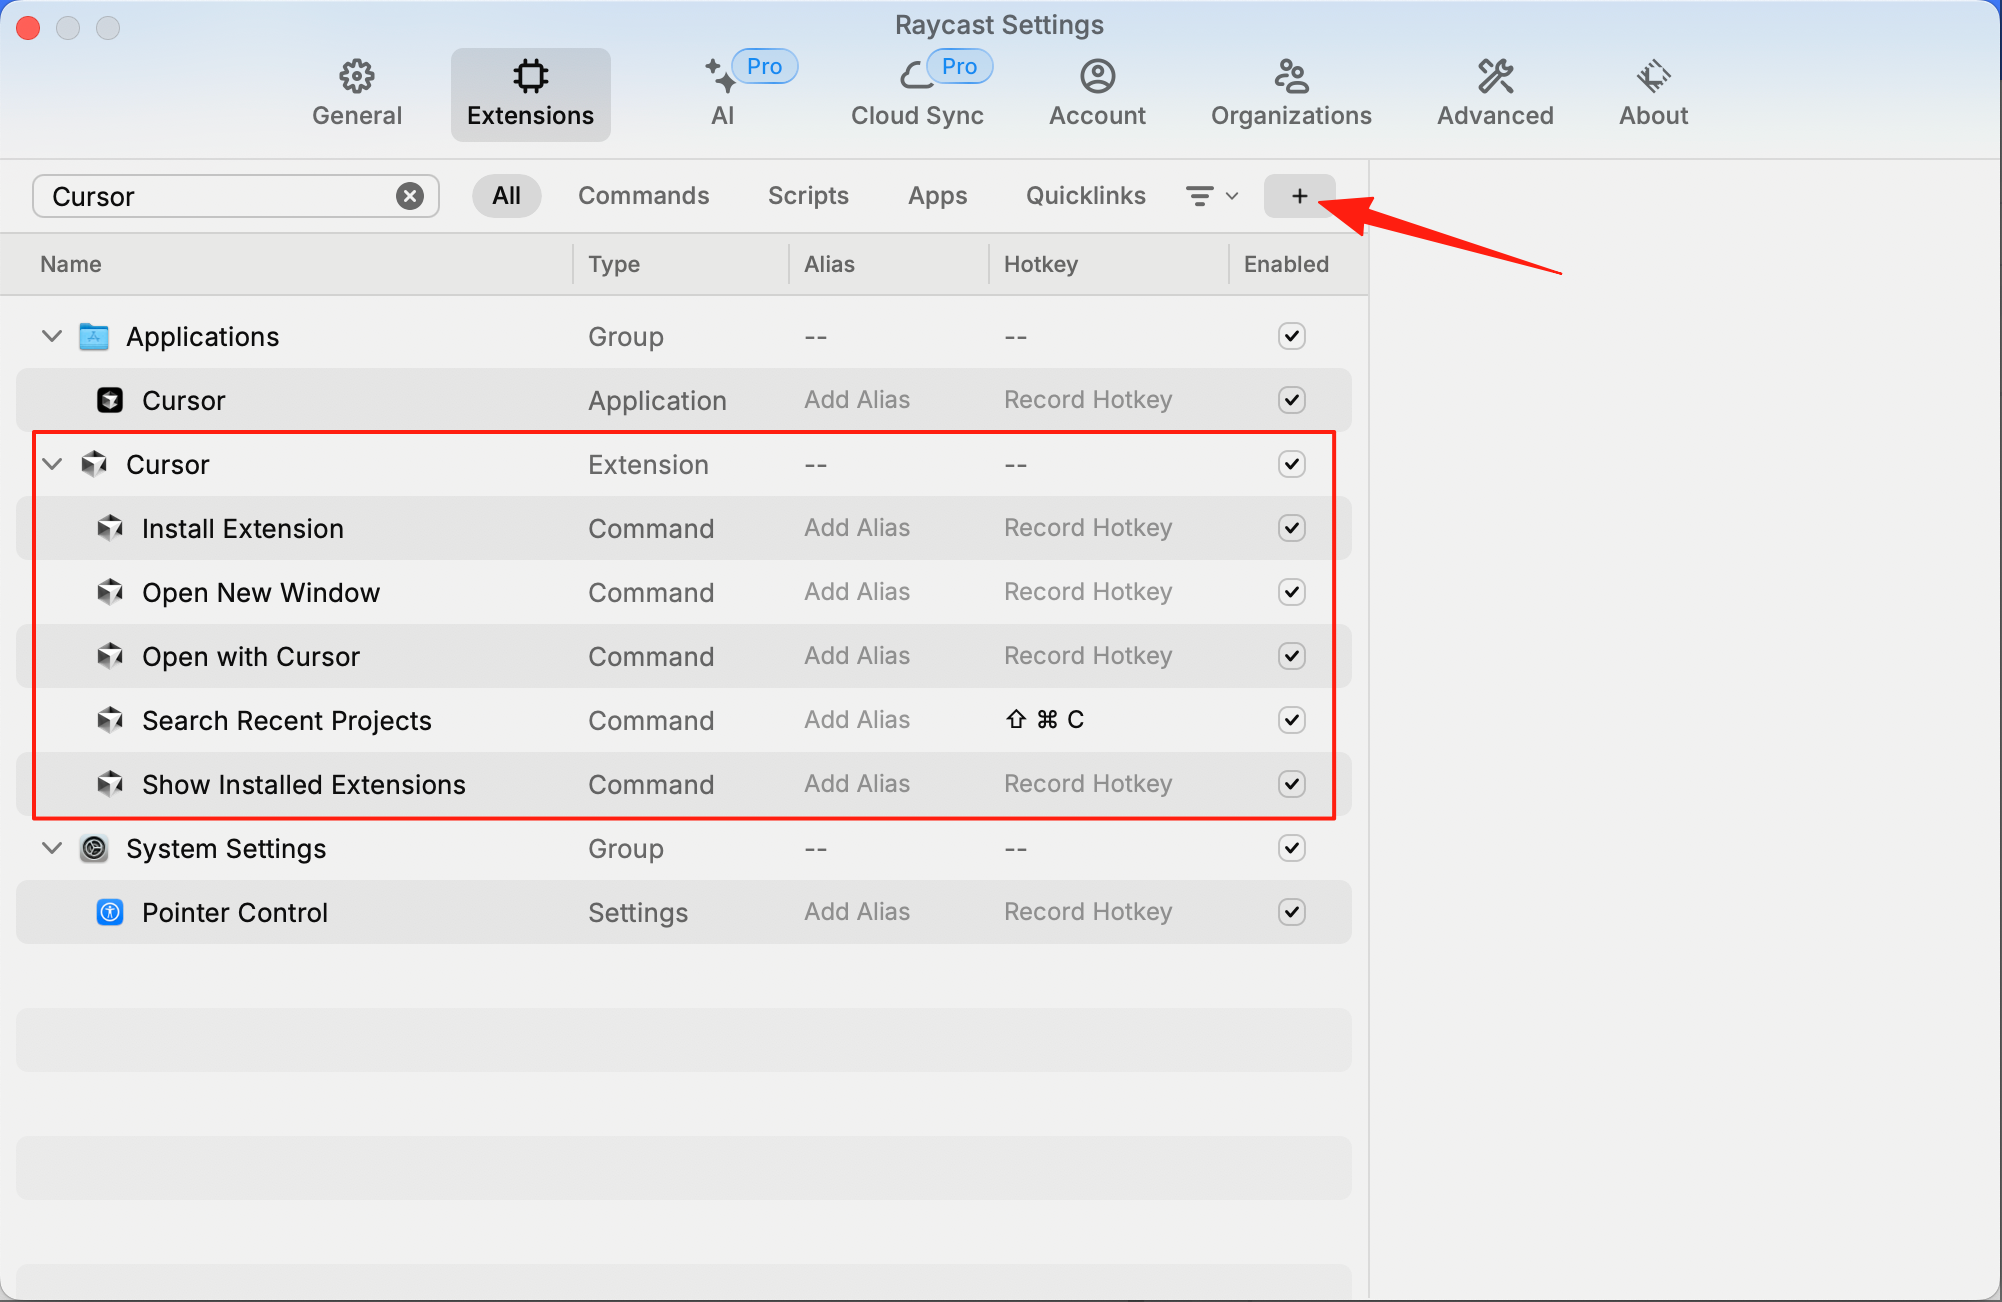This screenshot has height=1302, width=2002.
Task: Select the All filter
Action: [506, 196]
